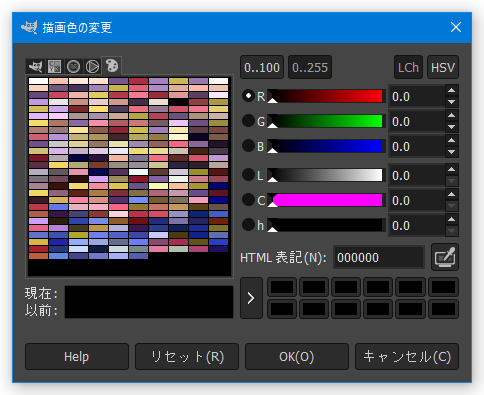Decrease the G value with down arrow

[x=452, y=127]
